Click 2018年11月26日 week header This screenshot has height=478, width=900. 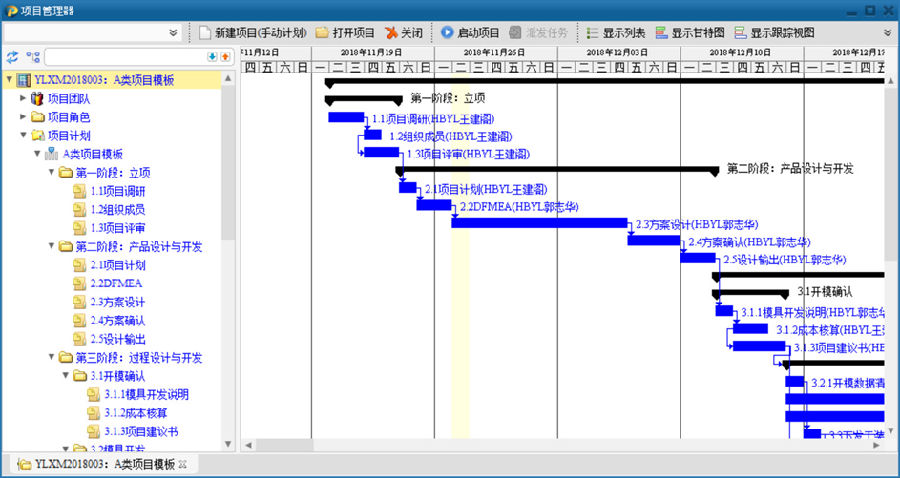[x=496, y=52]
